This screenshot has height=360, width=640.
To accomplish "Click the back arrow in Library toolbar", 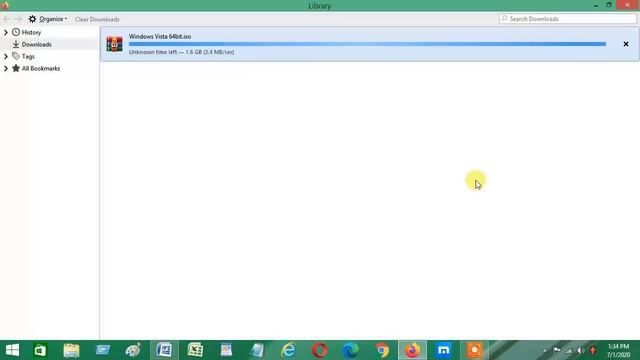I will (7, 19).
